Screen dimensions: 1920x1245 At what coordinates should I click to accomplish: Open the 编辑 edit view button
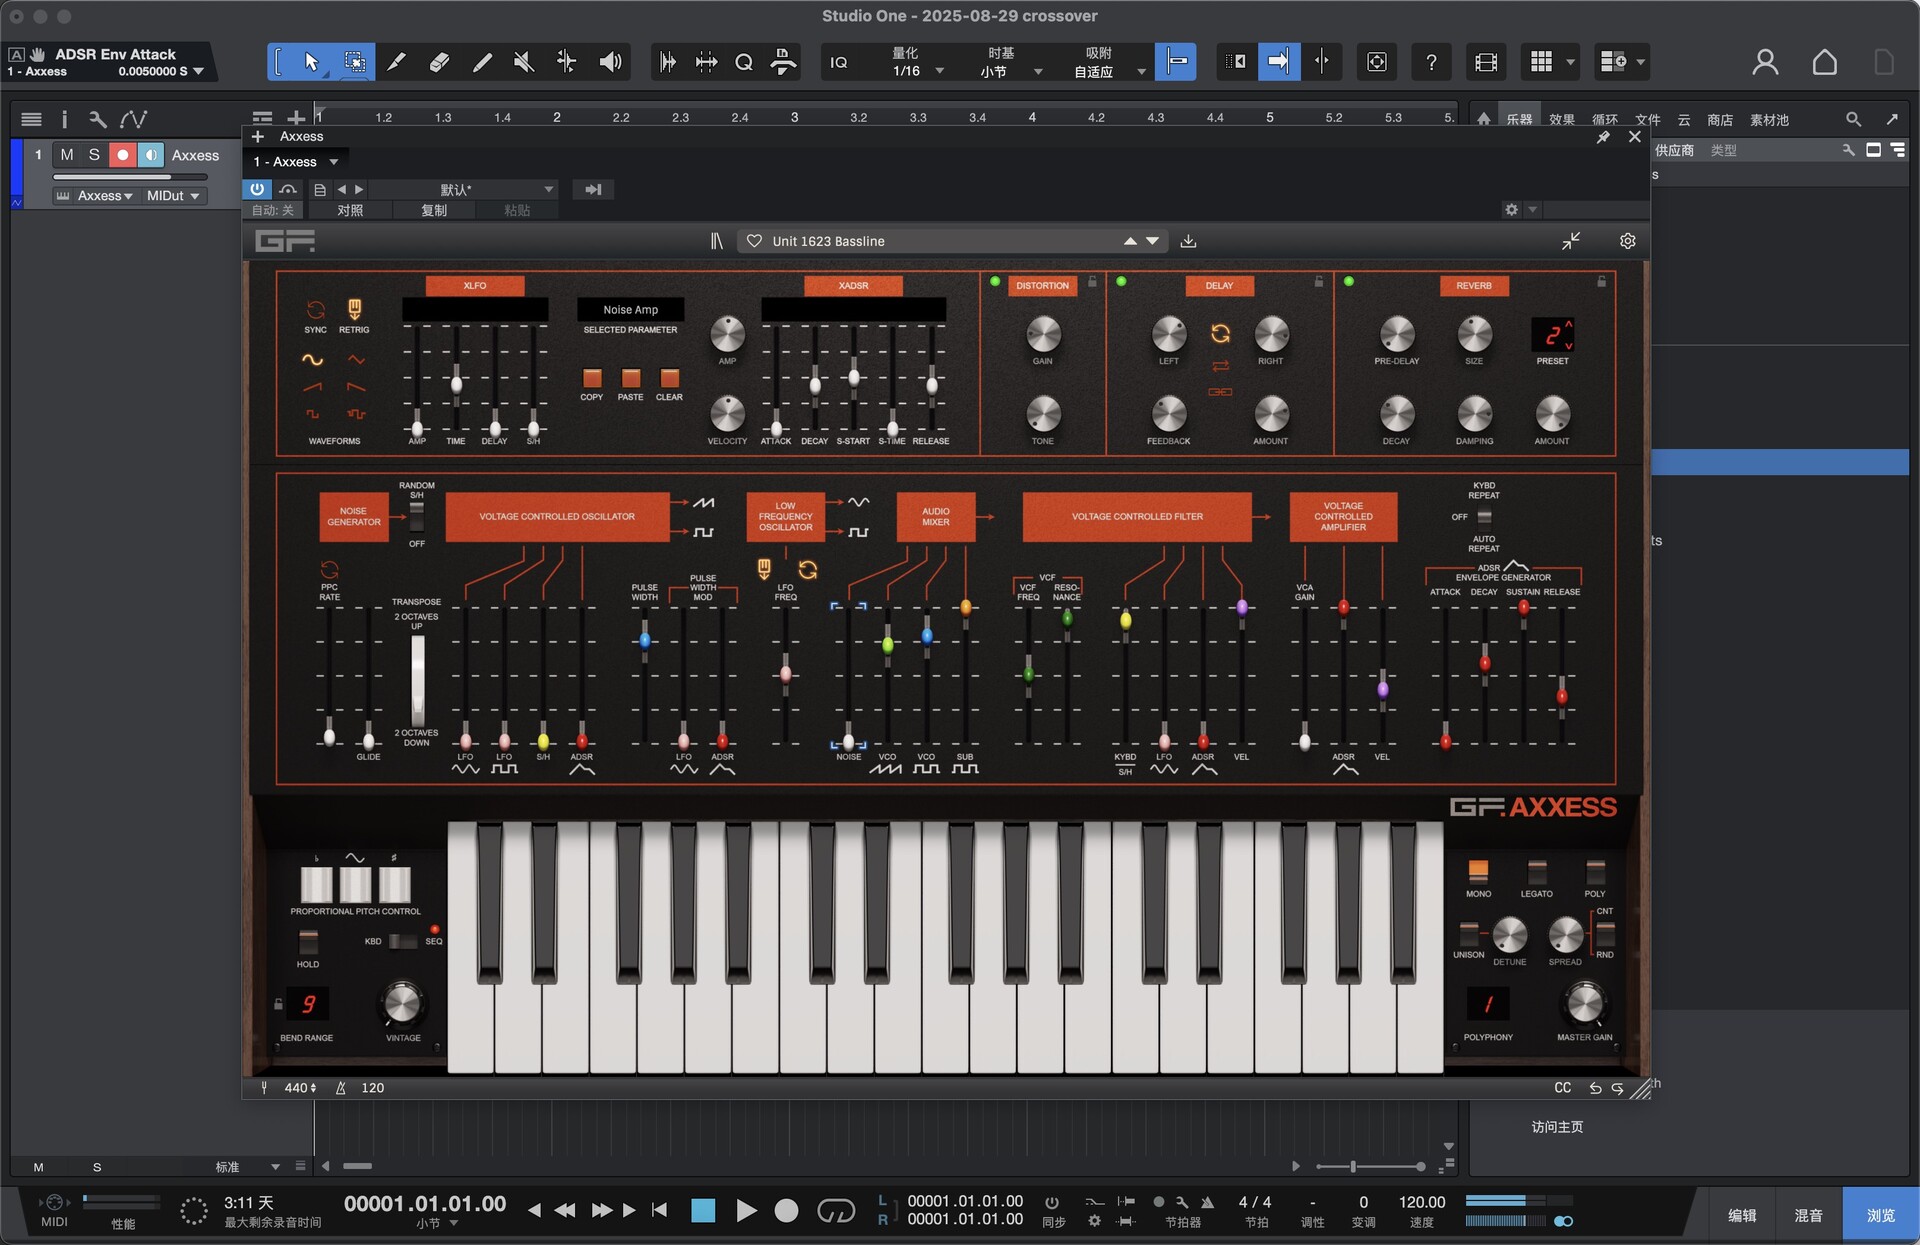[1742, 1215]
